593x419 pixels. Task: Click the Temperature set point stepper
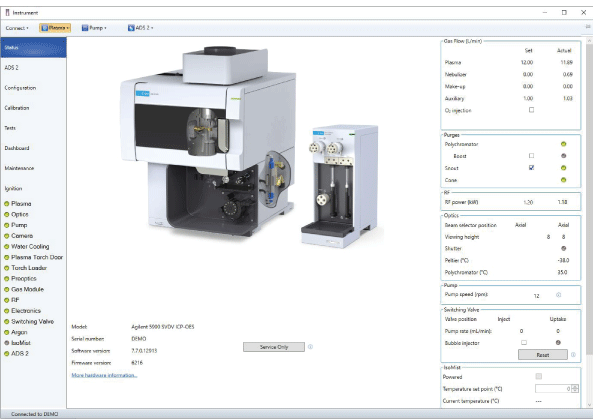575,389
